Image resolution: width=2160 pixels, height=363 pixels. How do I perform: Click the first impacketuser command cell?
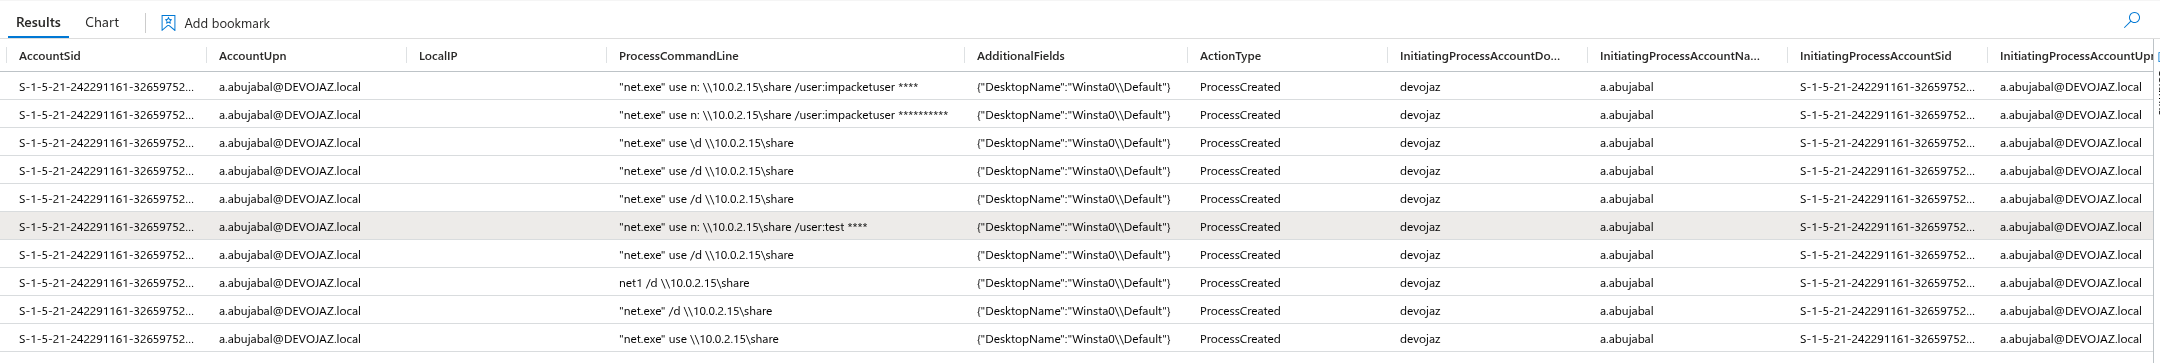pyautogui.click(x=768, y=87)
